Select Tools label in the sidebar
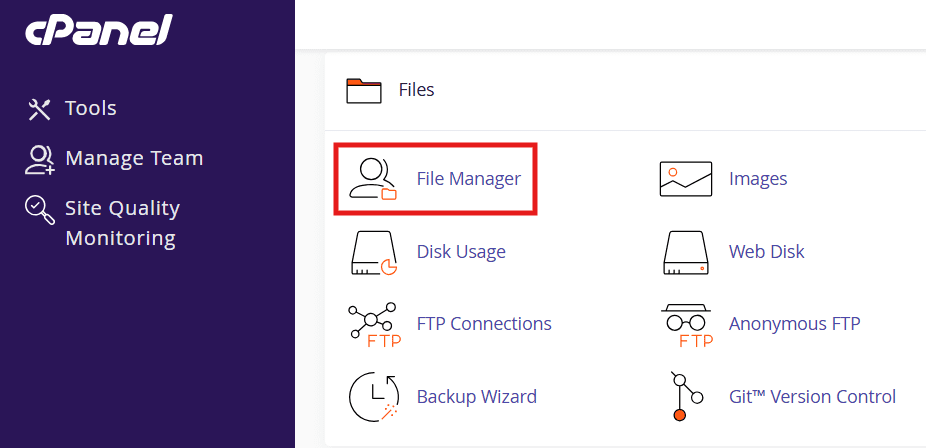This screenshot has height=448, width=926. click(x=91, y=108)
